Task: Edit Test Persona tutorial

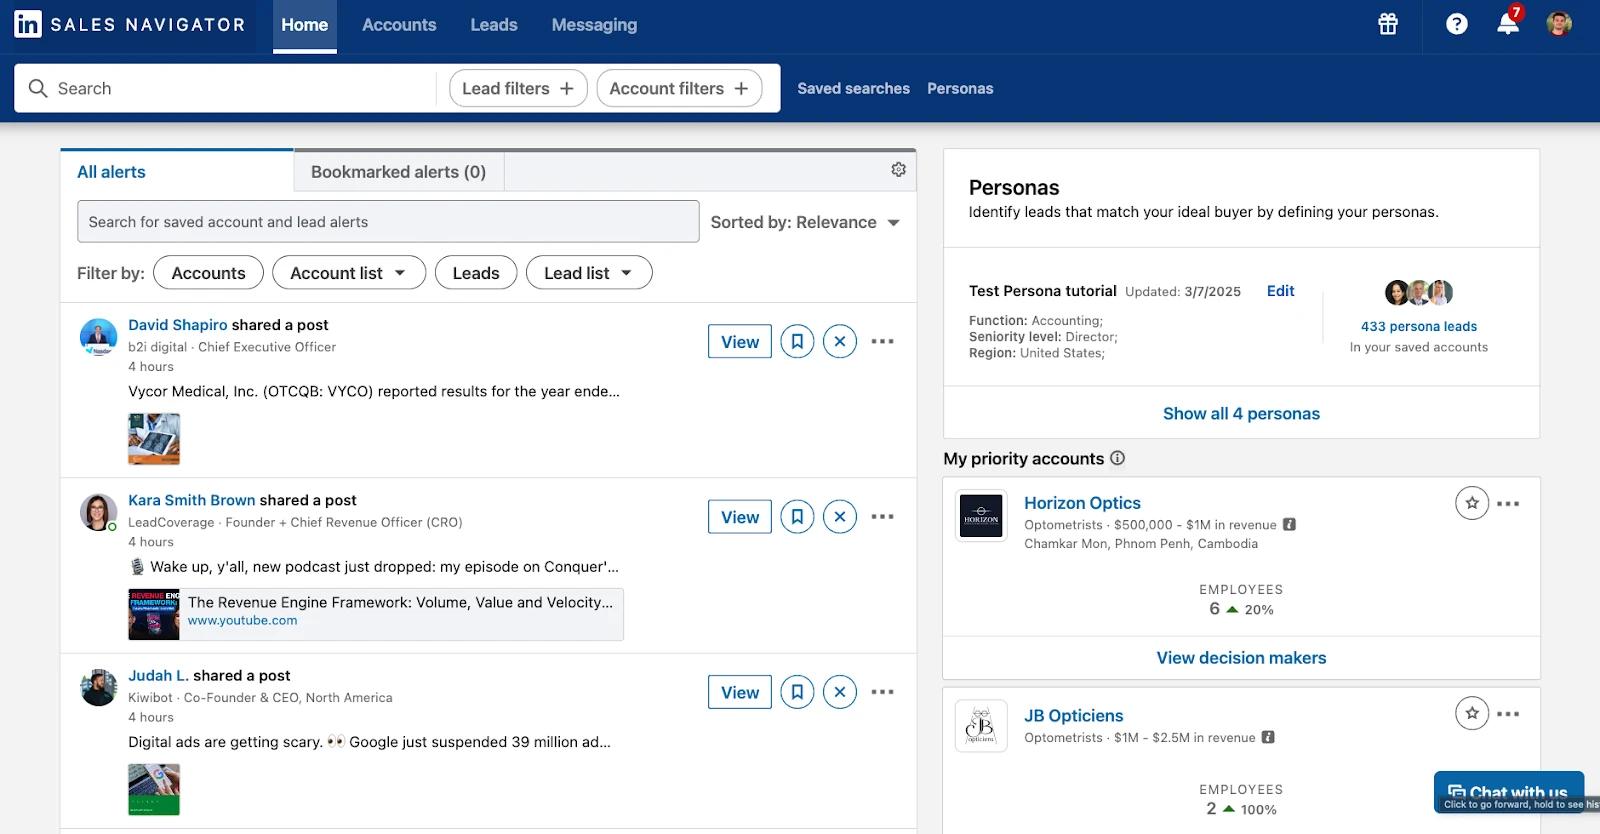Action: (x=1280, y=291)
